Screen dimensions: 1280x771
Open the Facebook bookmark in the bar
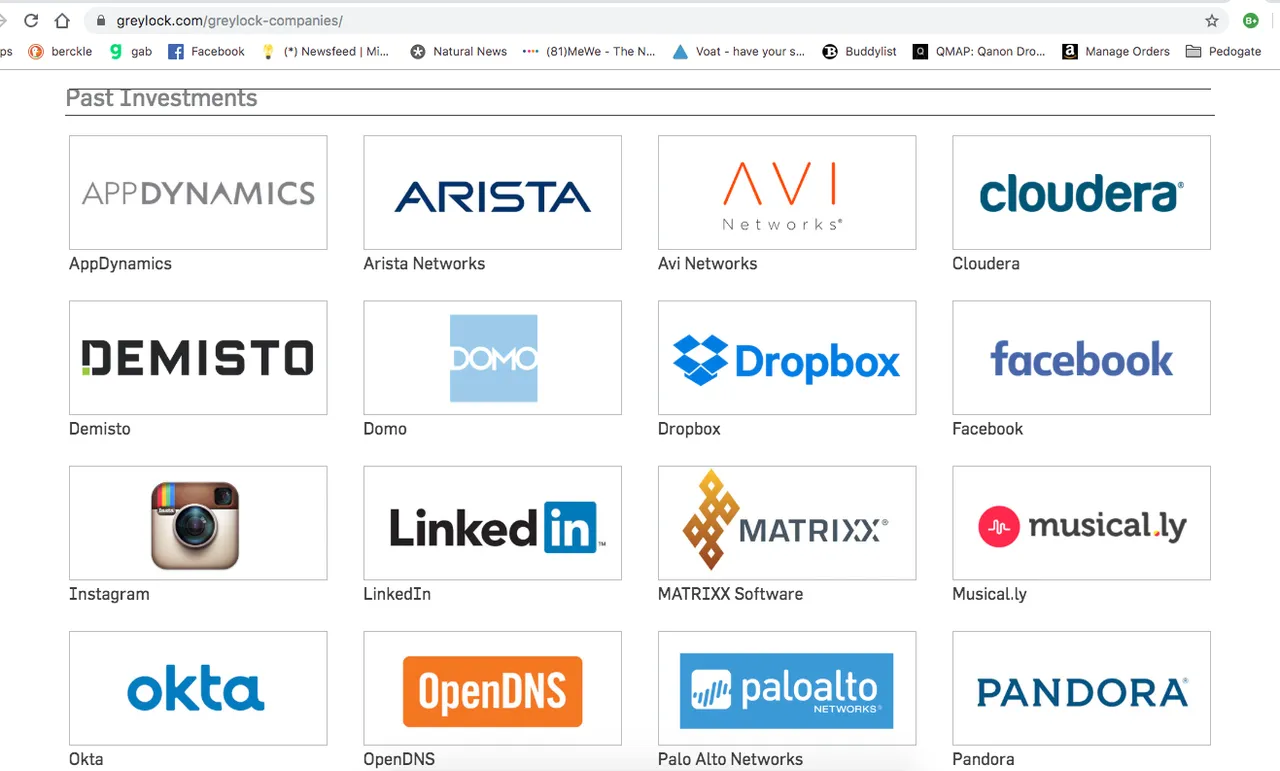206,51
